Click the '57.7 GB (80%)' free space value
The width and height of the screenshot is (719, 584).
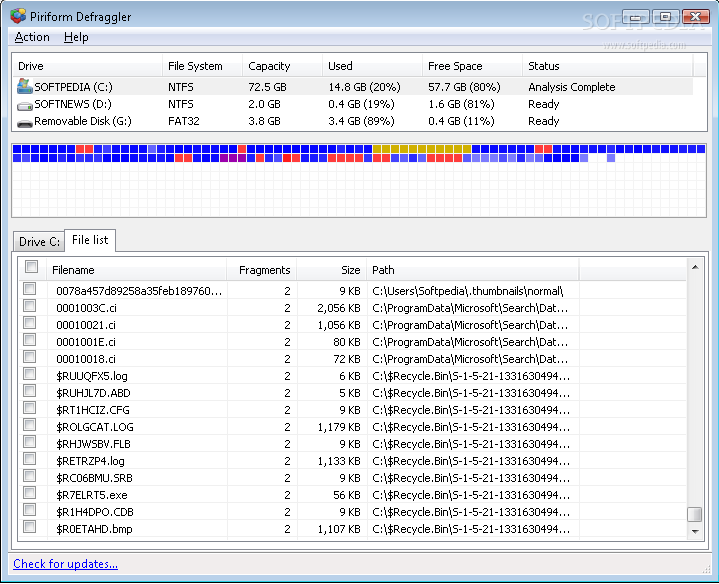(464, 87)
